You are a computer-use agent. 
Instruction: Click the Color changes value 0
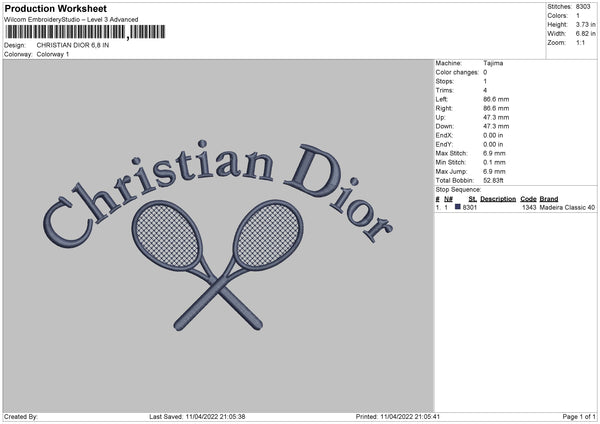point(485,72)
